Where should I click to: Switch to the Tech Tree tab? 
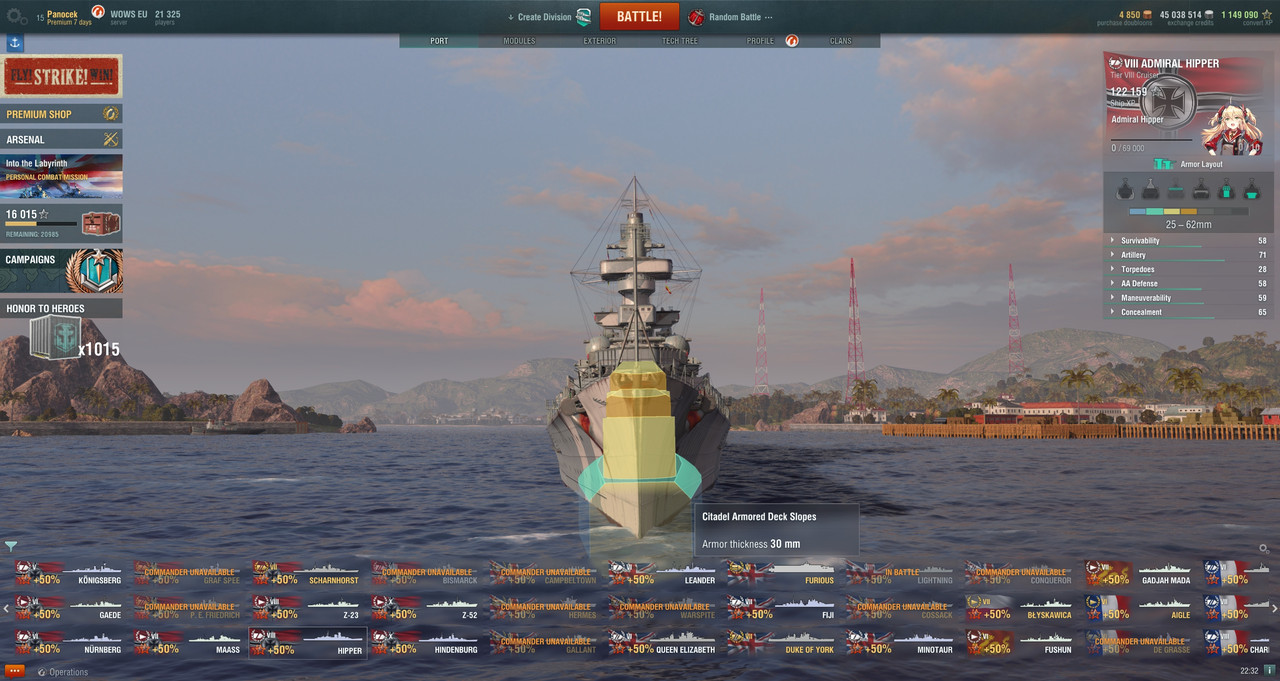[x=679, y=41]
